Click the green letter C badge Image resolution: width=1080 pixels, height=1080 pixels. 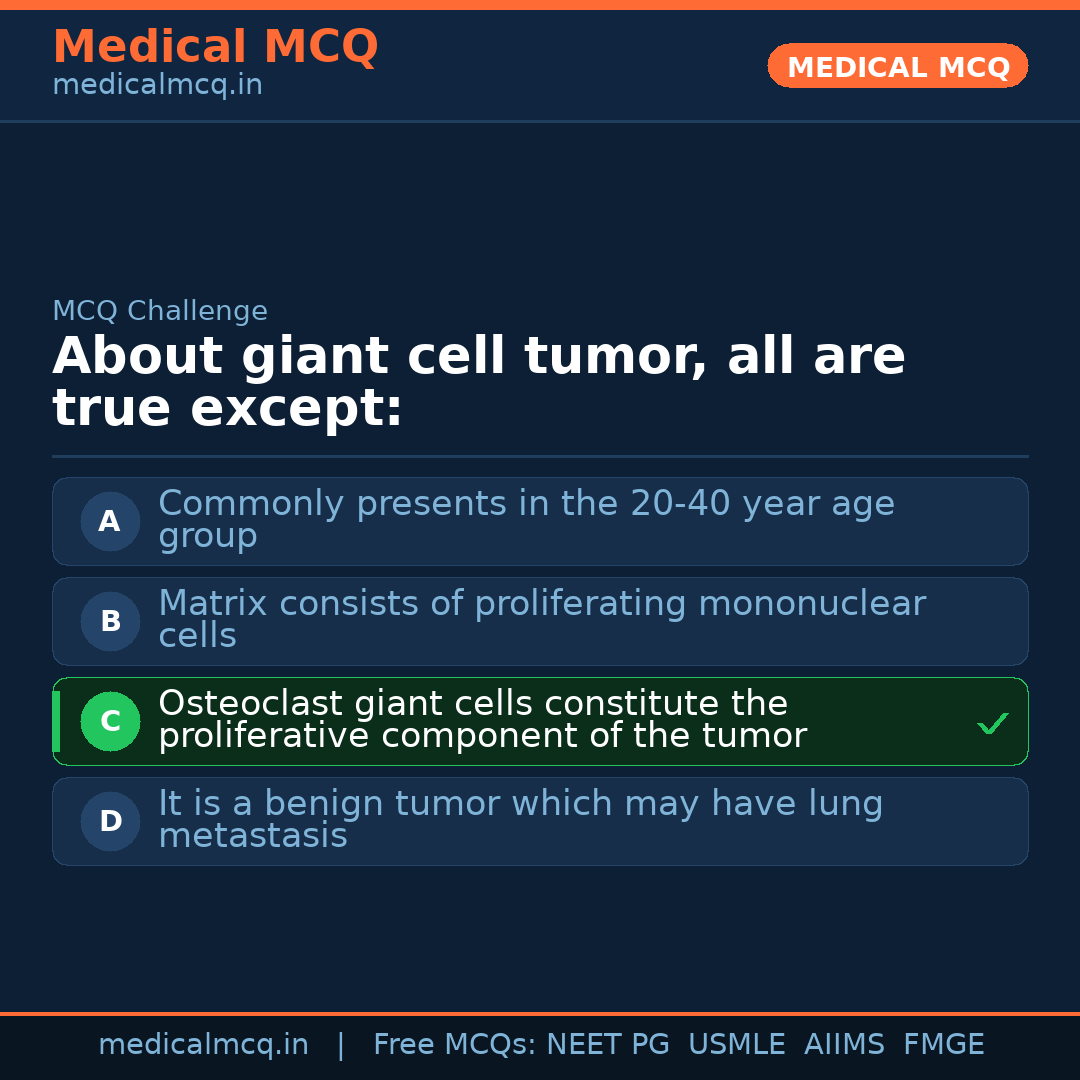[x=110, y=721]
